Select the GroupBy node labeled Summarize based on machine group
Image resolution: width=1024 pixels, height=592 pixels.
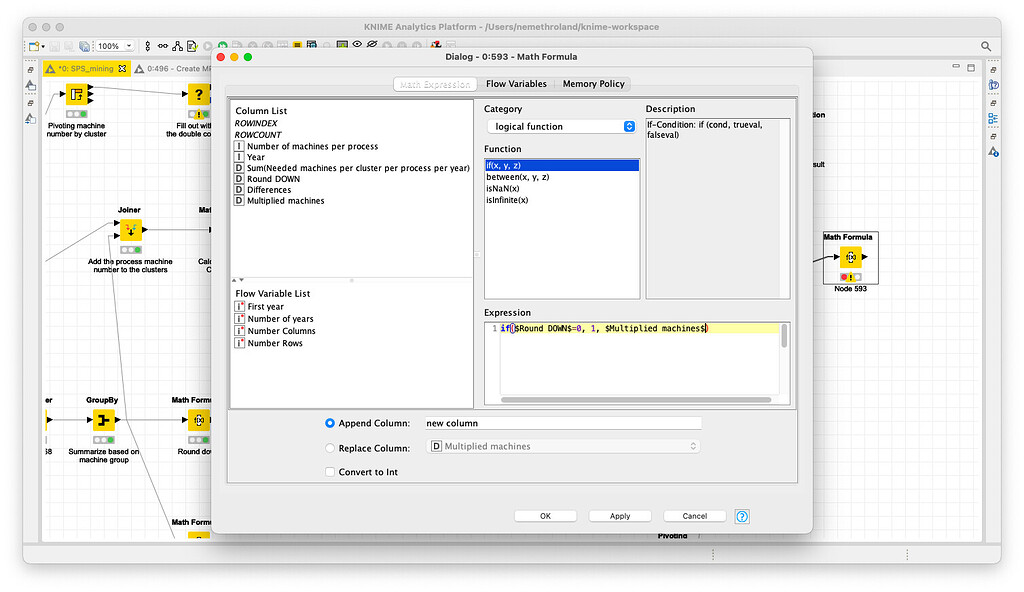(105, 420)
